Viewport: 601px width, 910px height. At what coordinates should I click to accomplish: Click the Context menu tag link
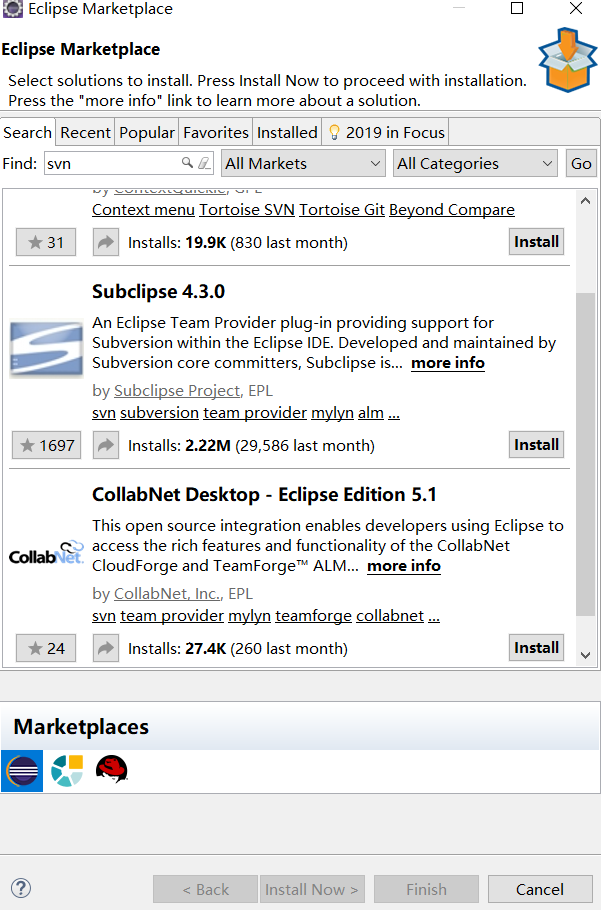(143, 210)
